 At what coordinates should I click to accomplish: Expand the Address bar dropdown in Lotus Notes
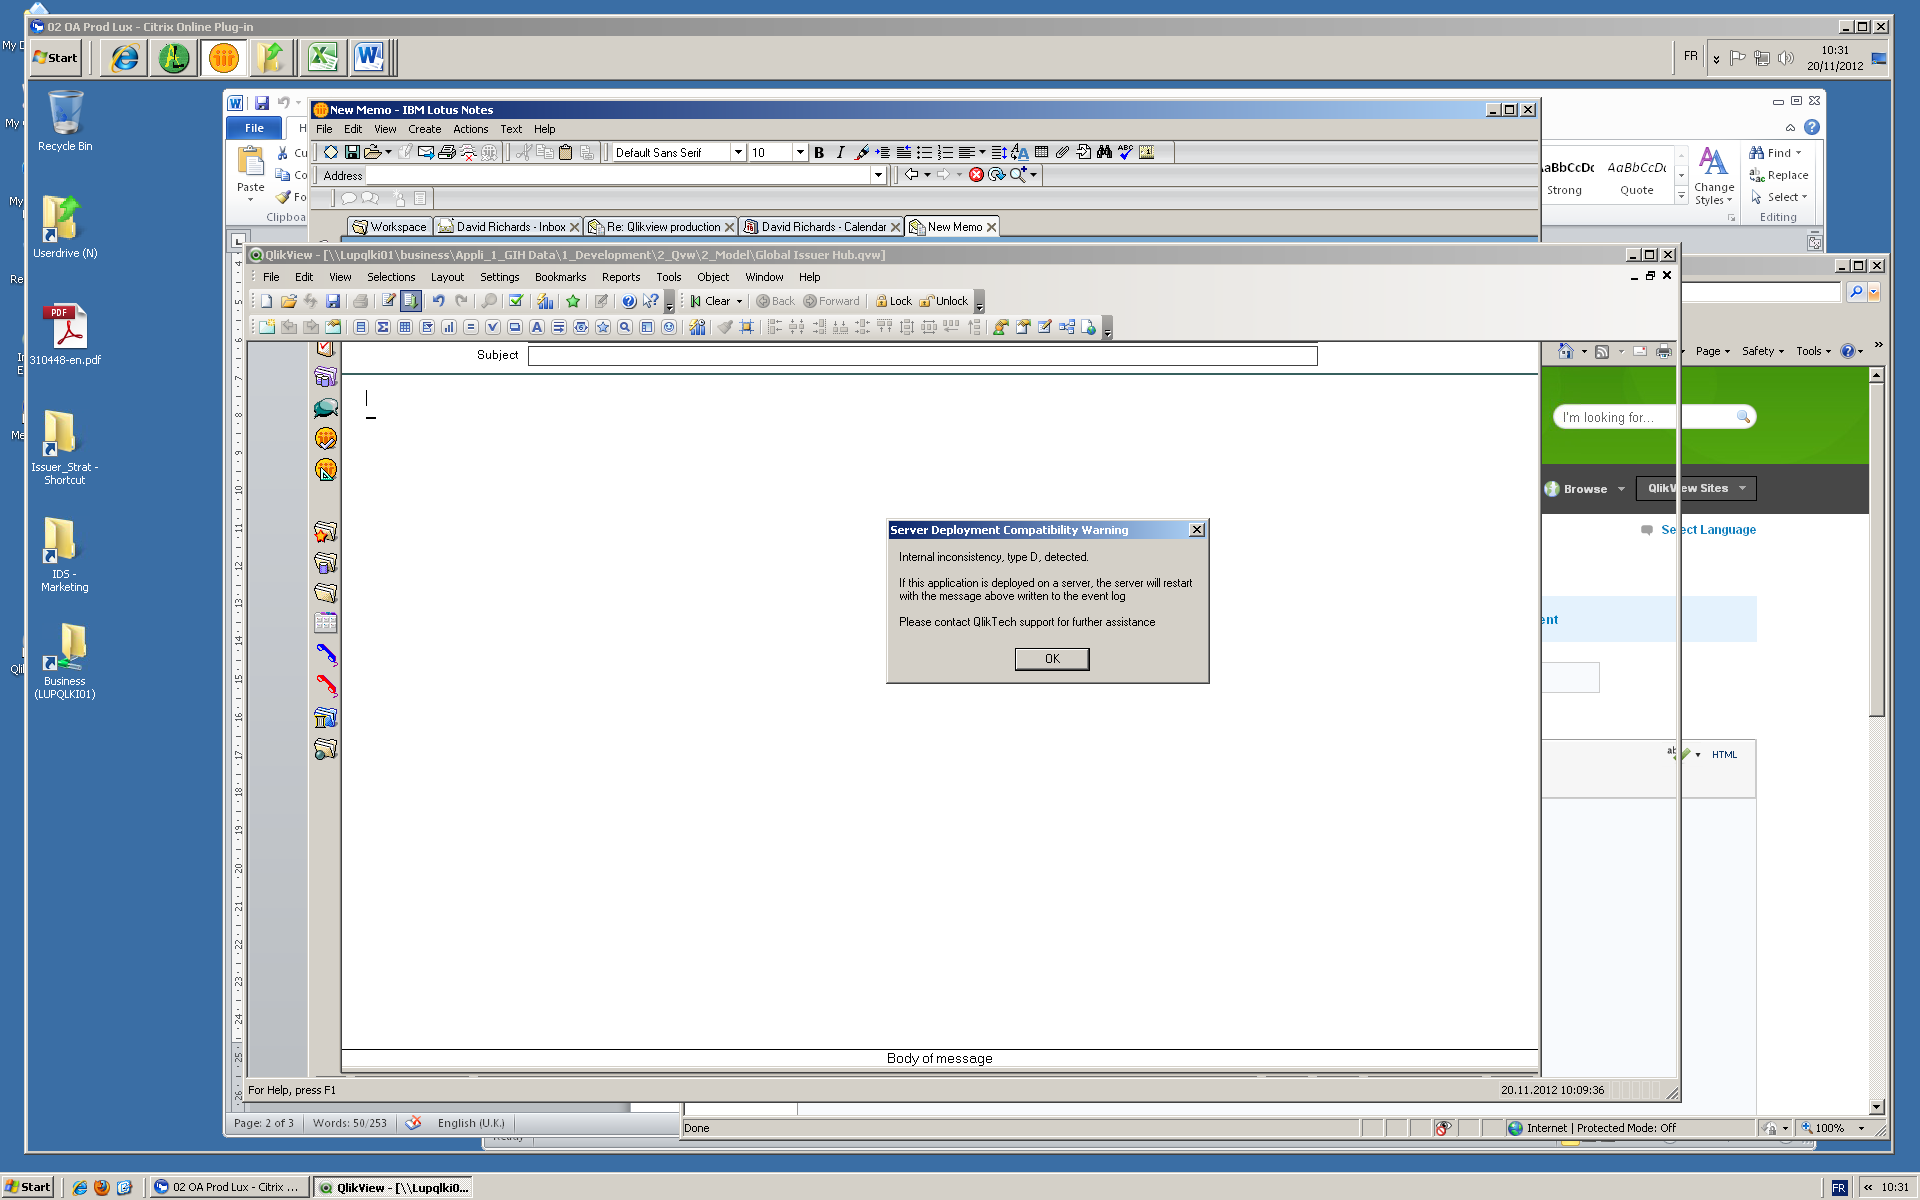point(878,175)
